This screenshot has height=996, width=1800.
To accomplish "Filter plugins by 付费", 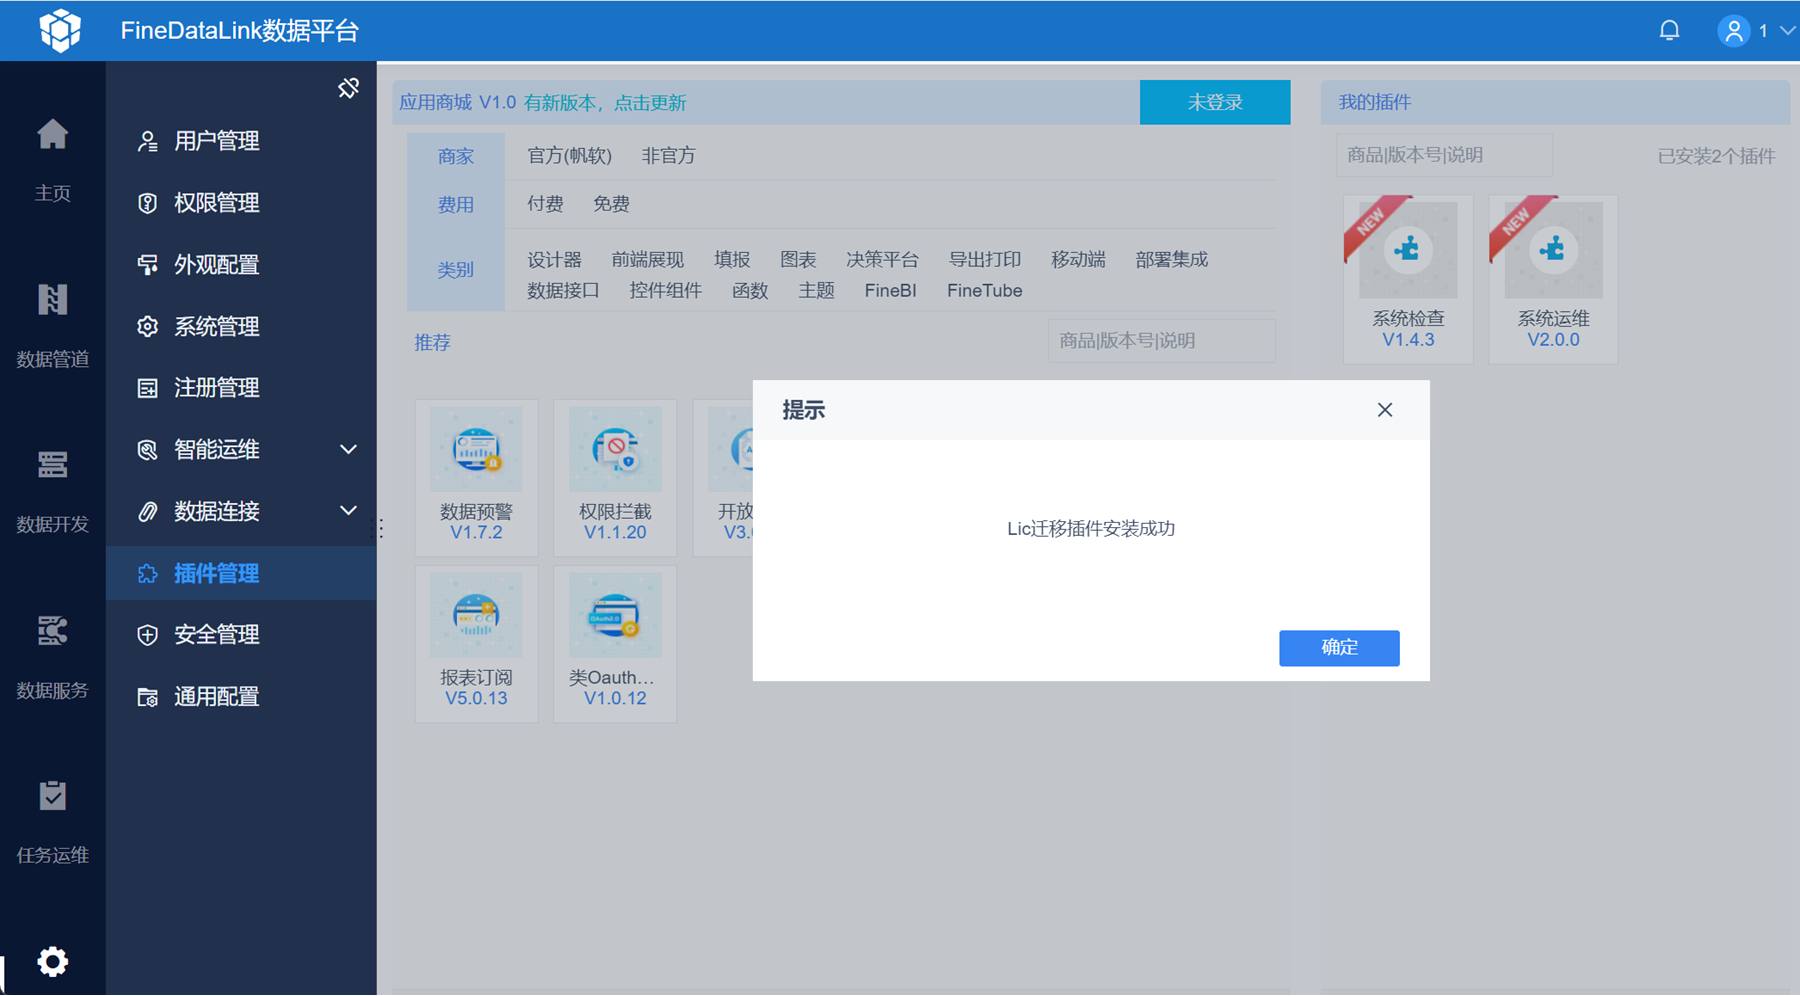I will (545, 204).
